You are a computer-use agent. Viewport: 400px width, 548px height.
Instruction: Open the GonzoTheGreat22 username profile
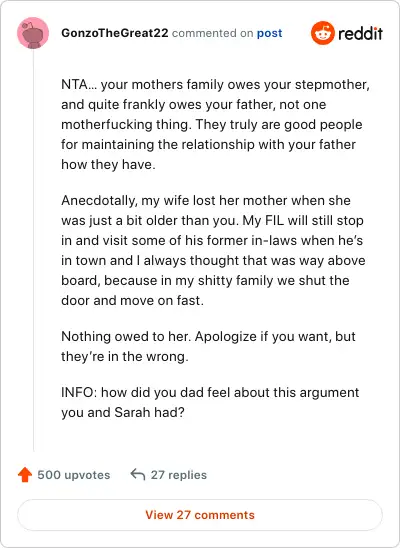click(x=115, y=33)
